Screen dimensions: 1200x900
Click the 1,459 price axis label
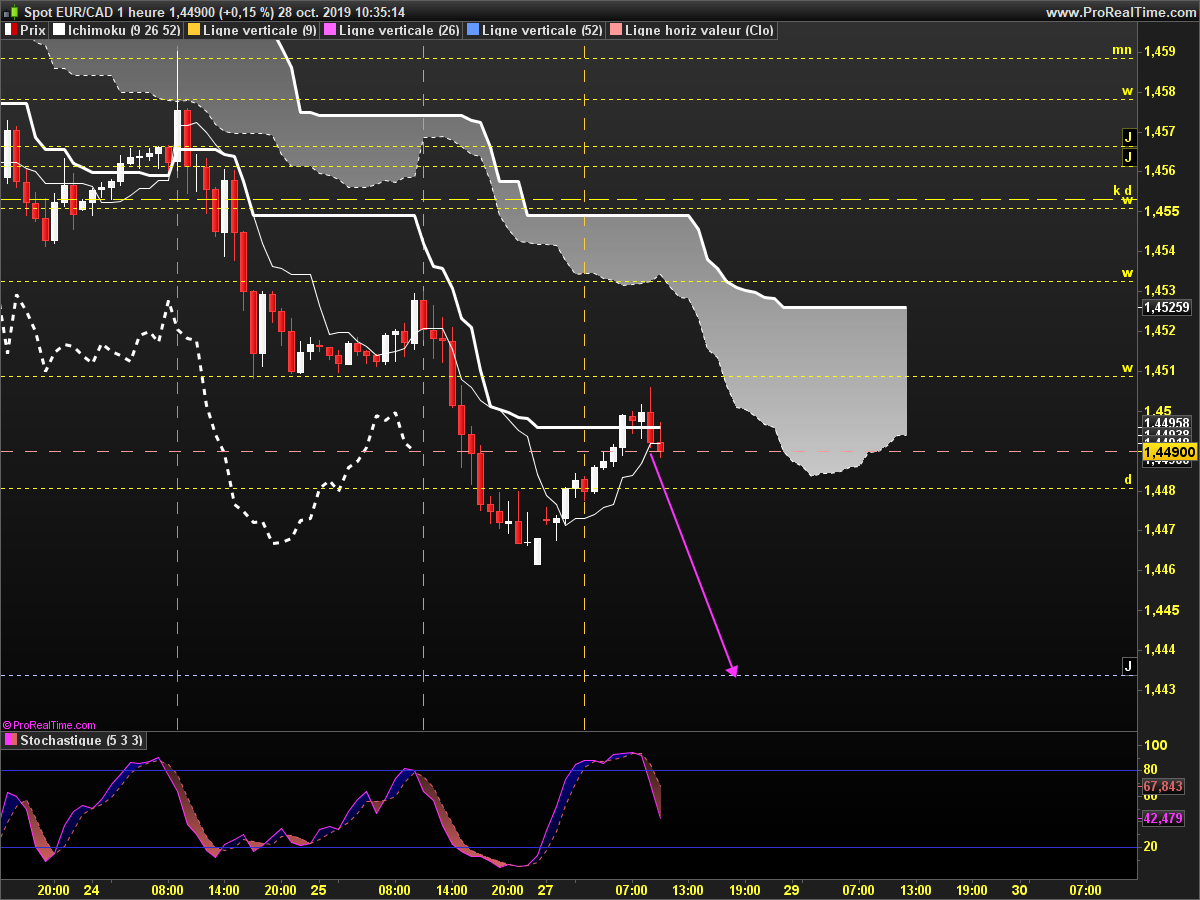1159,51
